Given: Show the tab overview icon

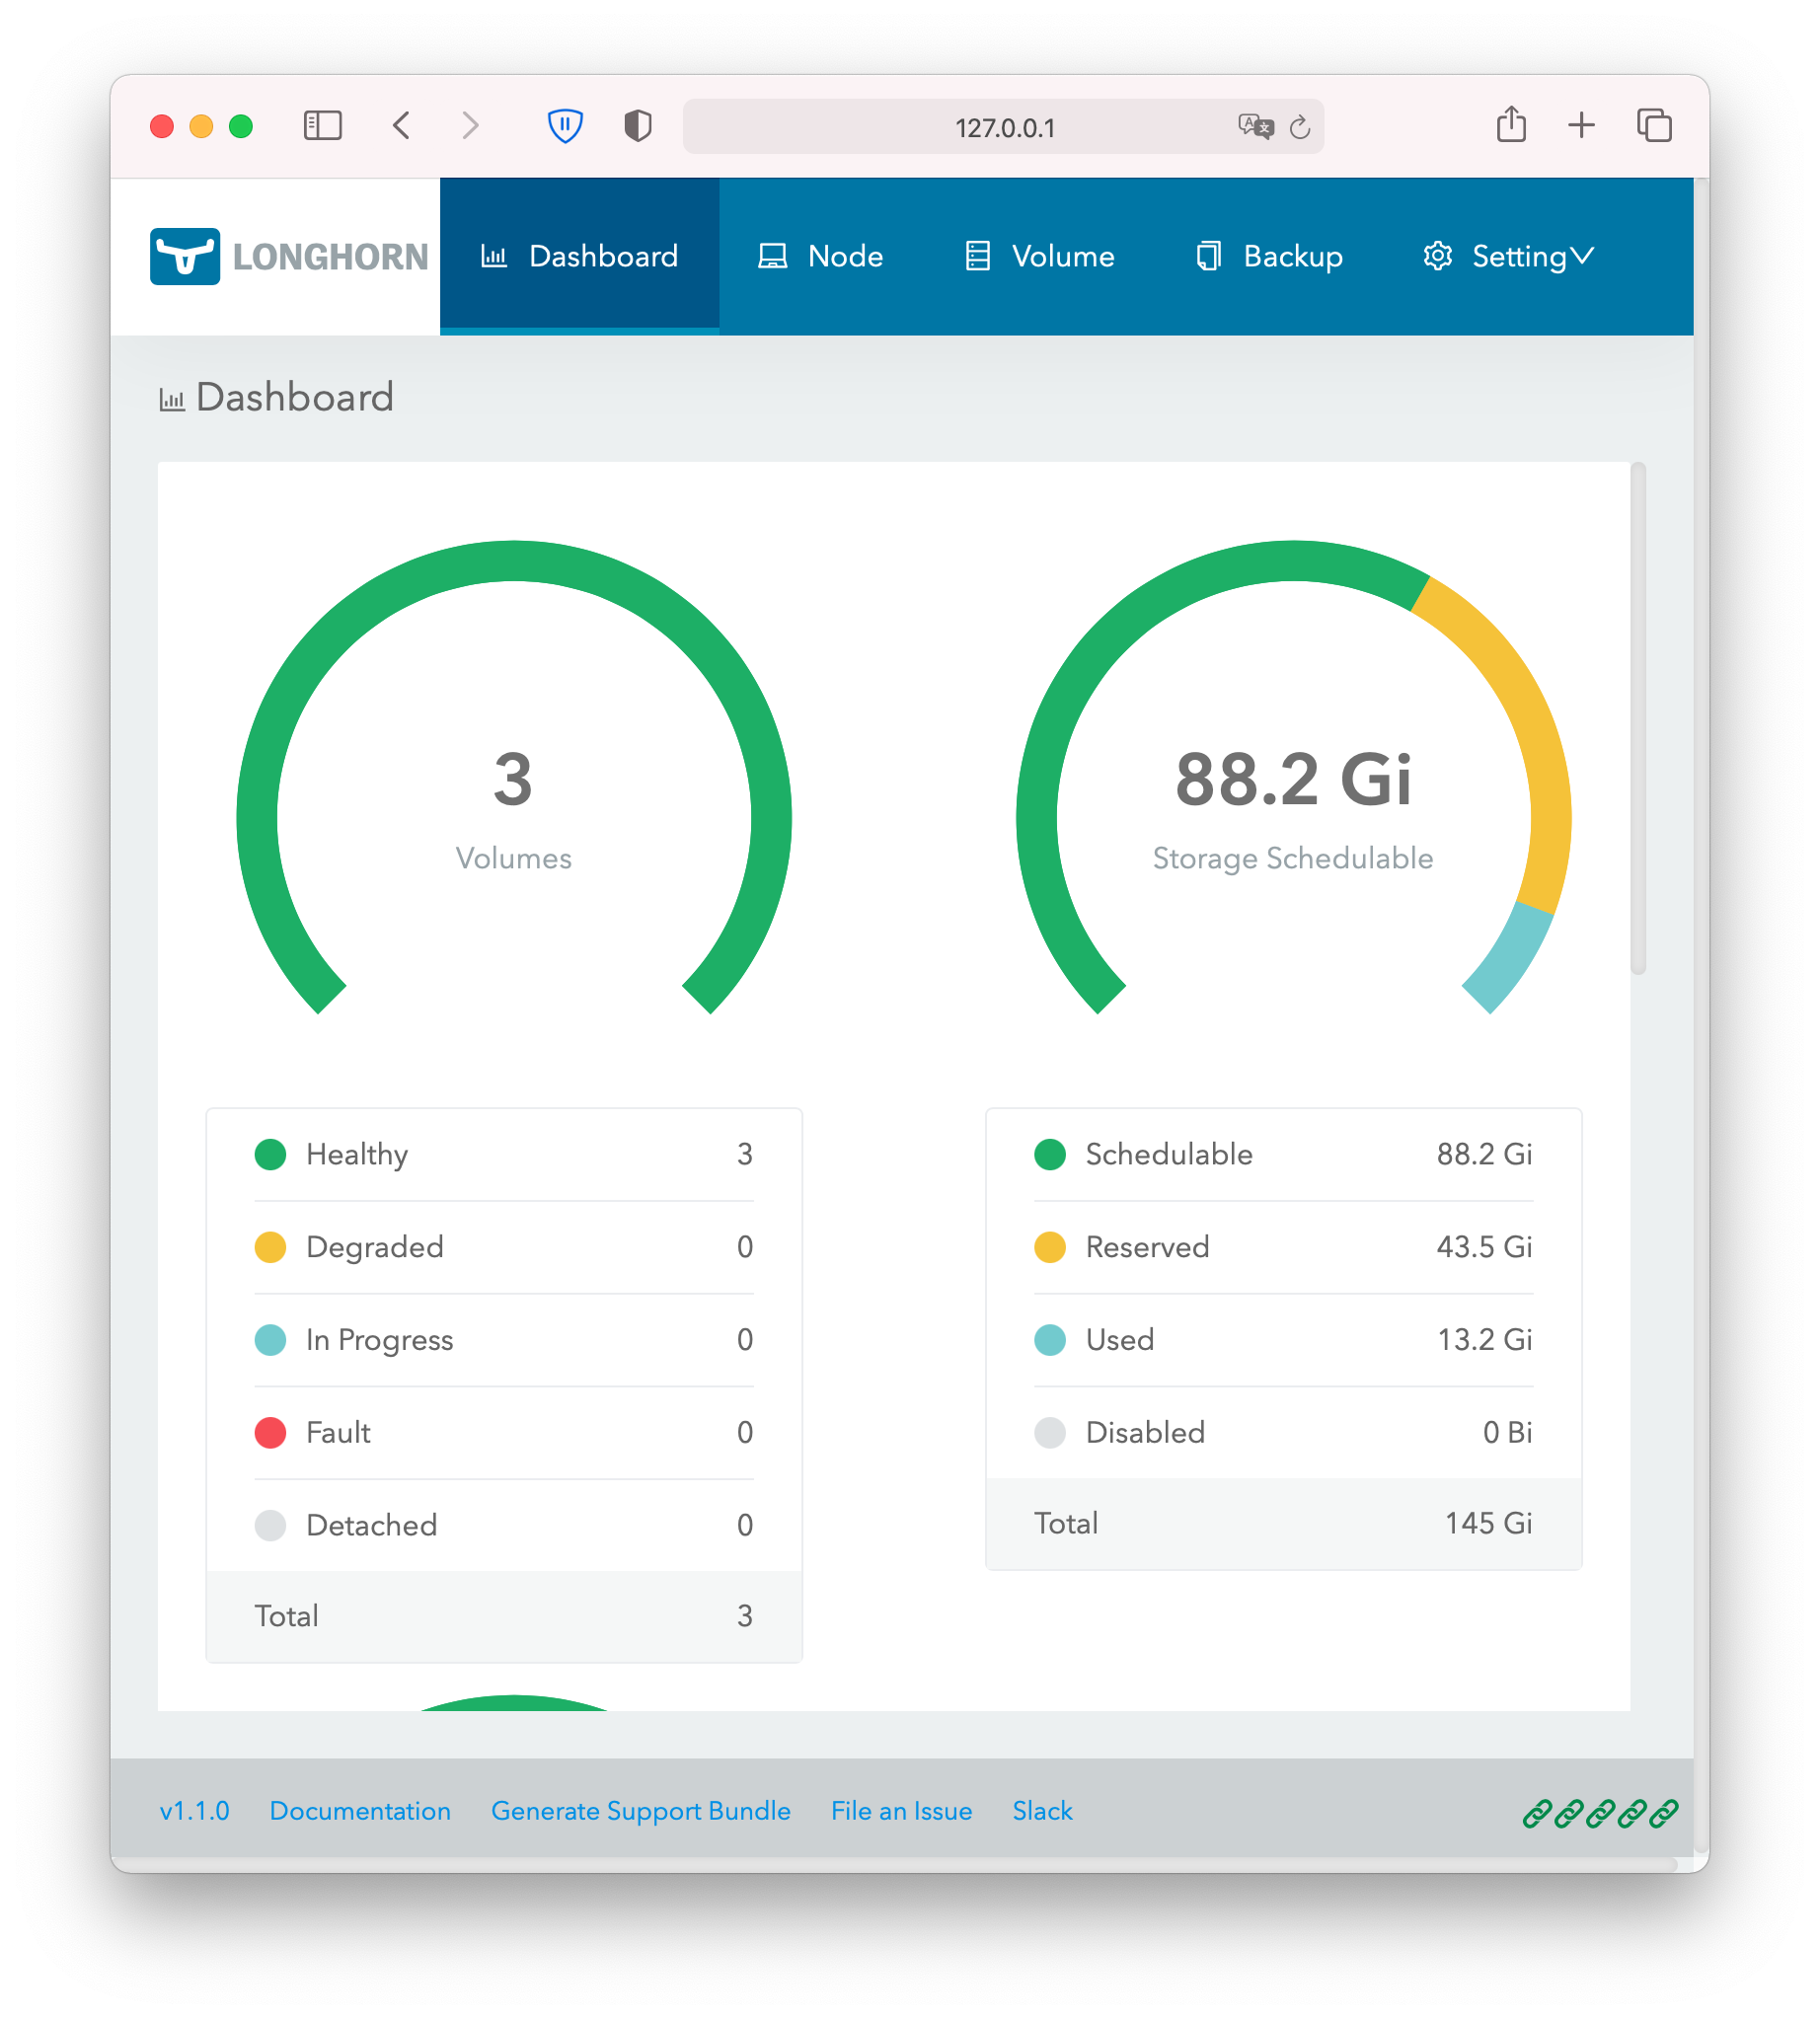Looking at the screenshot, I should [1654, 126].
